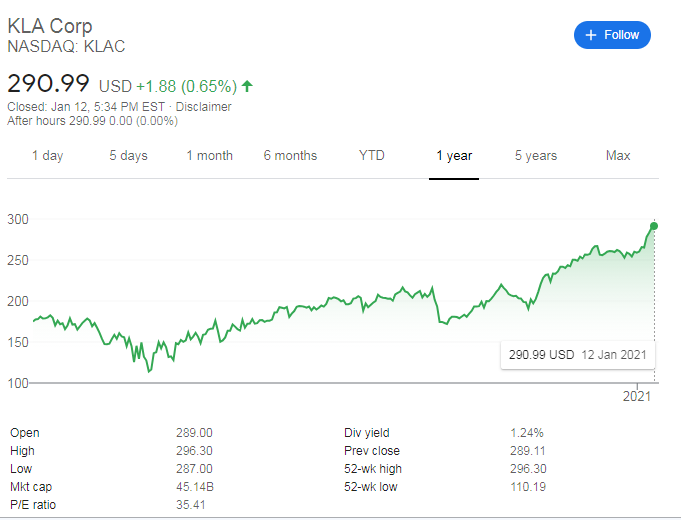Click the 100 y-axis label
681x520 pixels.
[18, 383]
